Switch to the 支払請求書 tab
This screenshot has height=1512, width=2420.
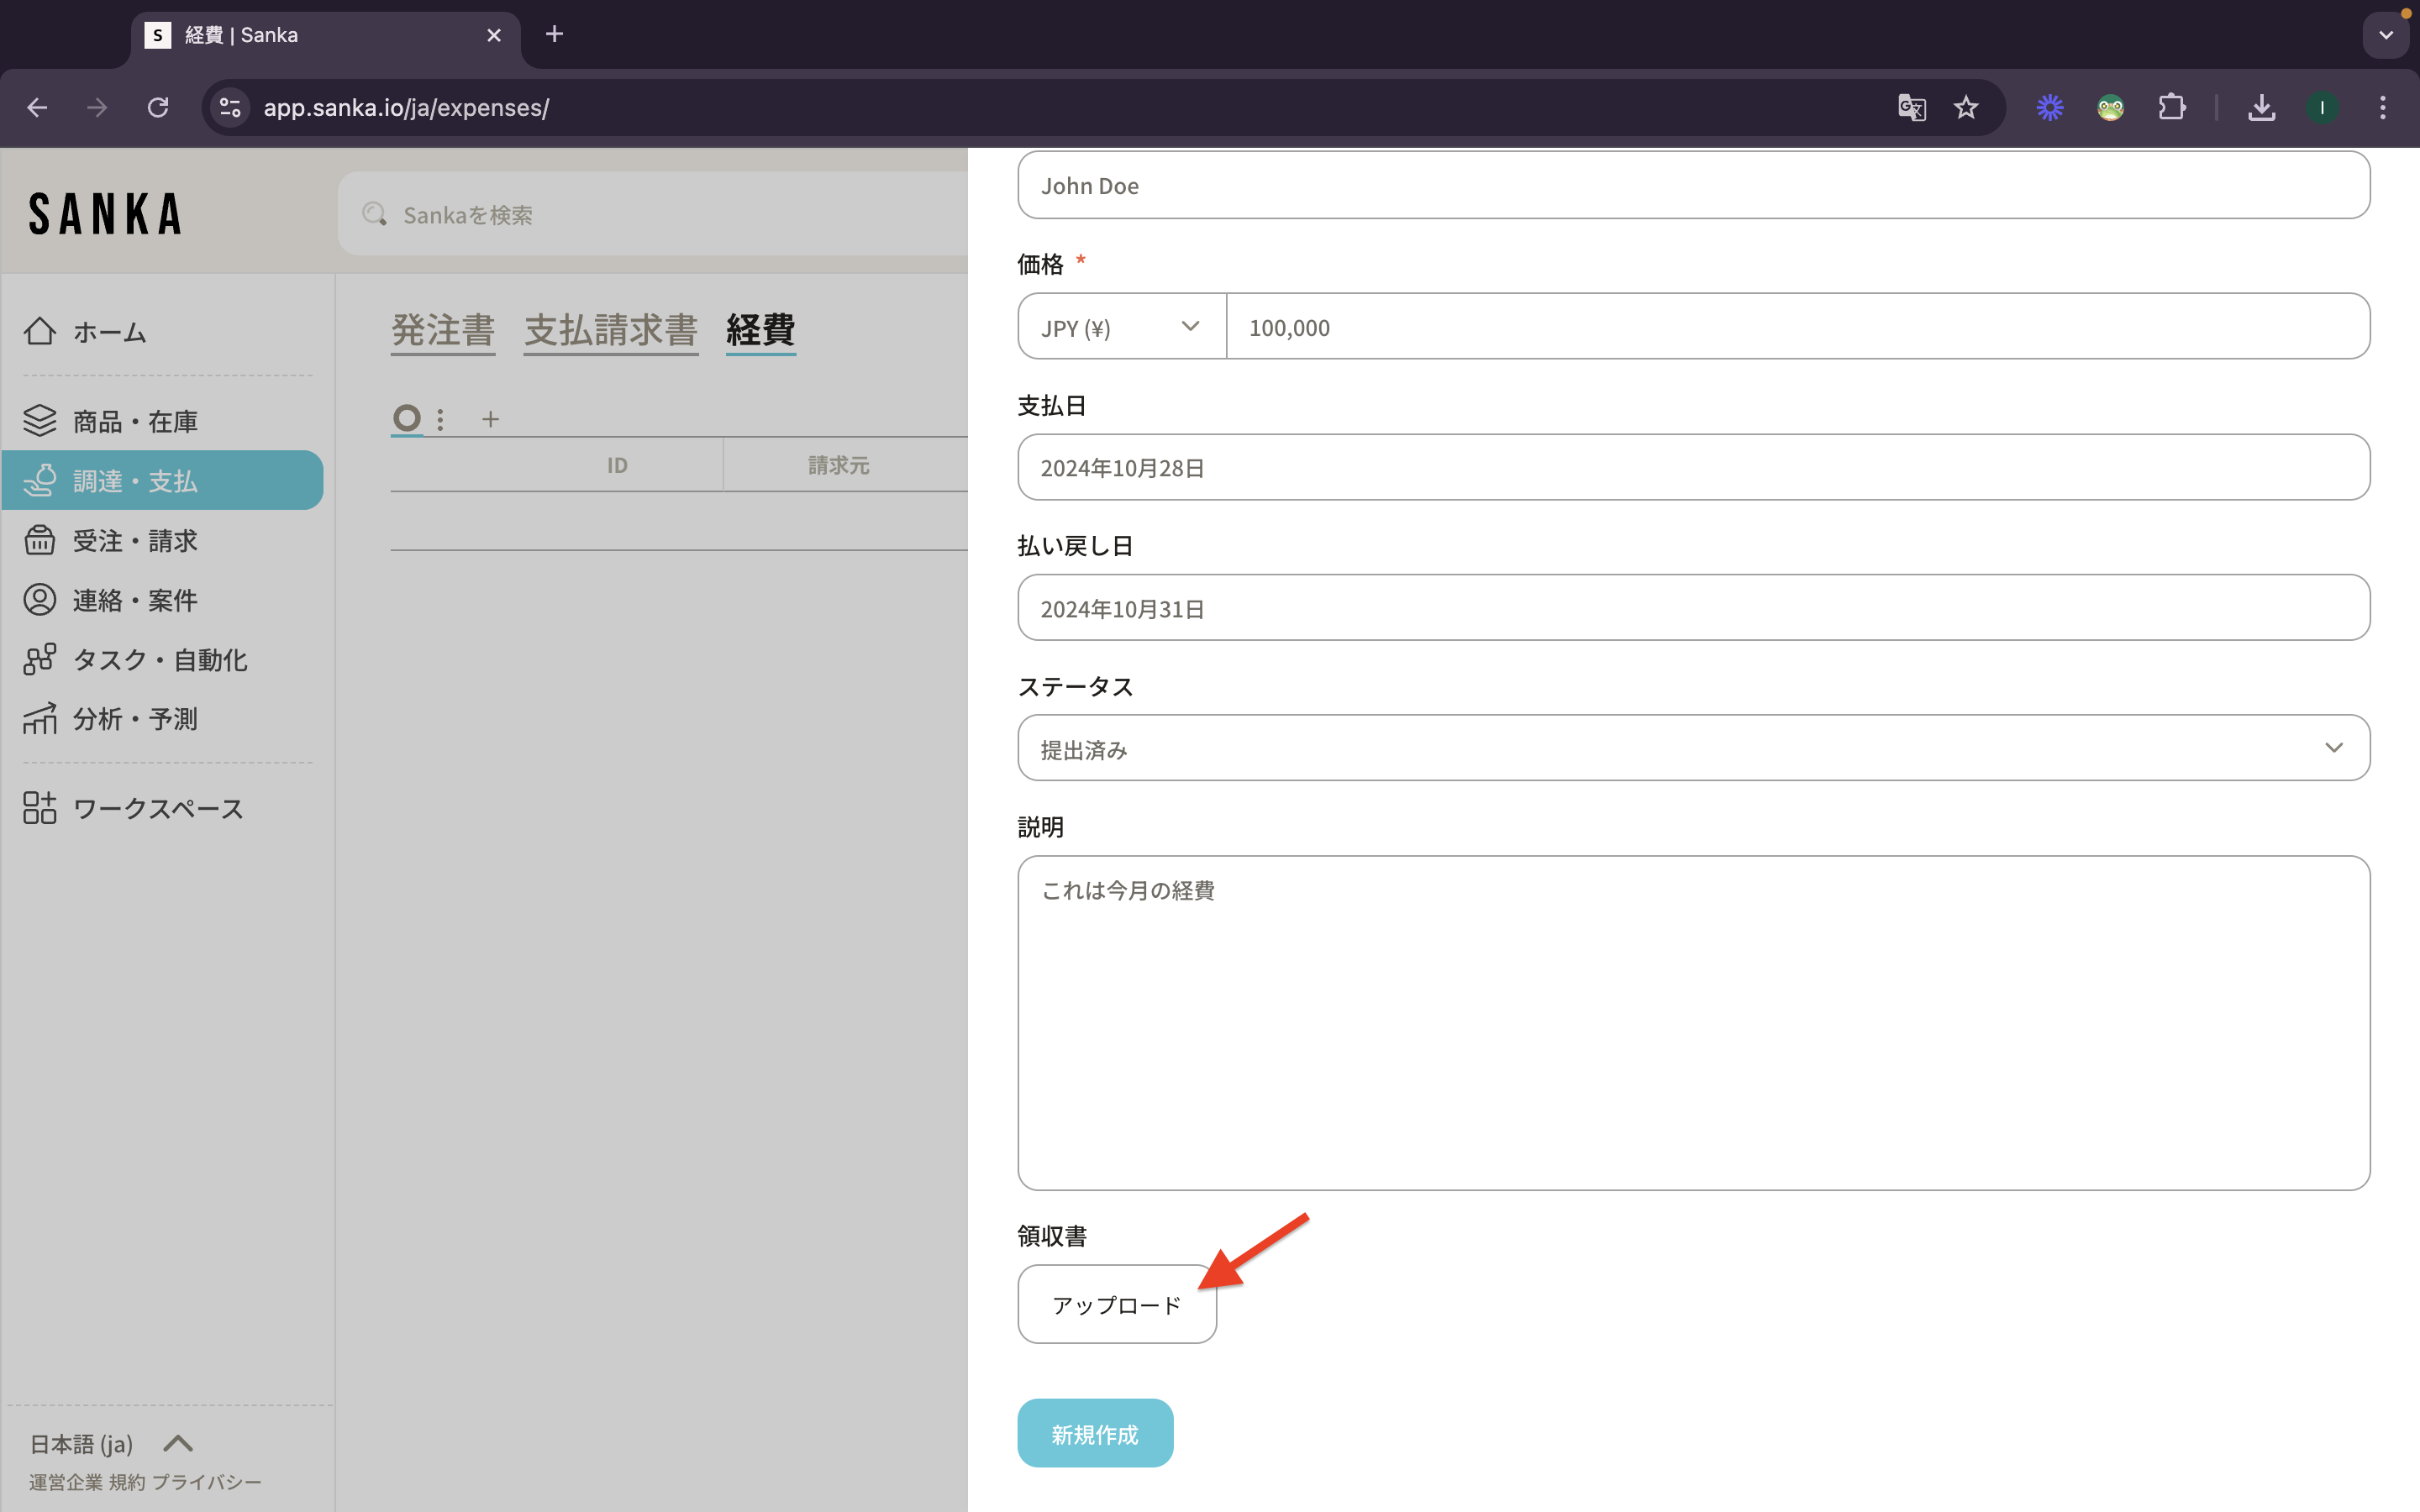[x=611, y=330]
